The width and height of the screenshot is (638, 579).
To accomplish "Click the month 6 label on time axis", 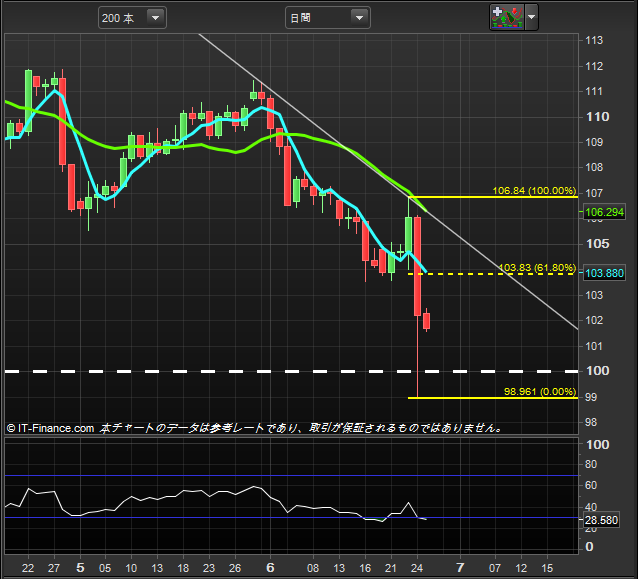I will point(270,568).
